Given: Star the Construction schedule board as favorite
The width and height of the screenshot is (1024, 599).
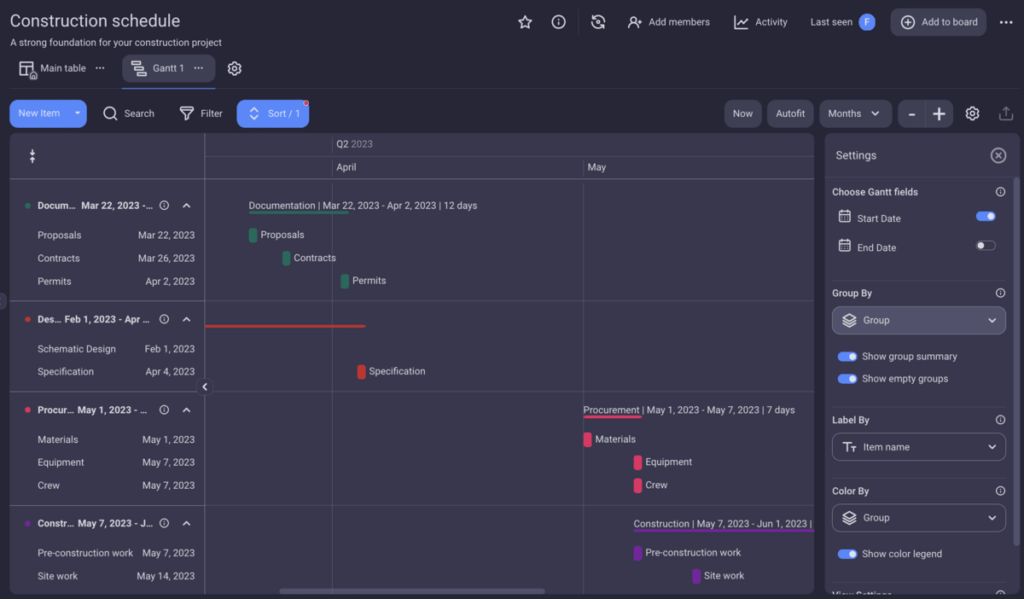Looking at the screenshot, I should tap(525, 22).
